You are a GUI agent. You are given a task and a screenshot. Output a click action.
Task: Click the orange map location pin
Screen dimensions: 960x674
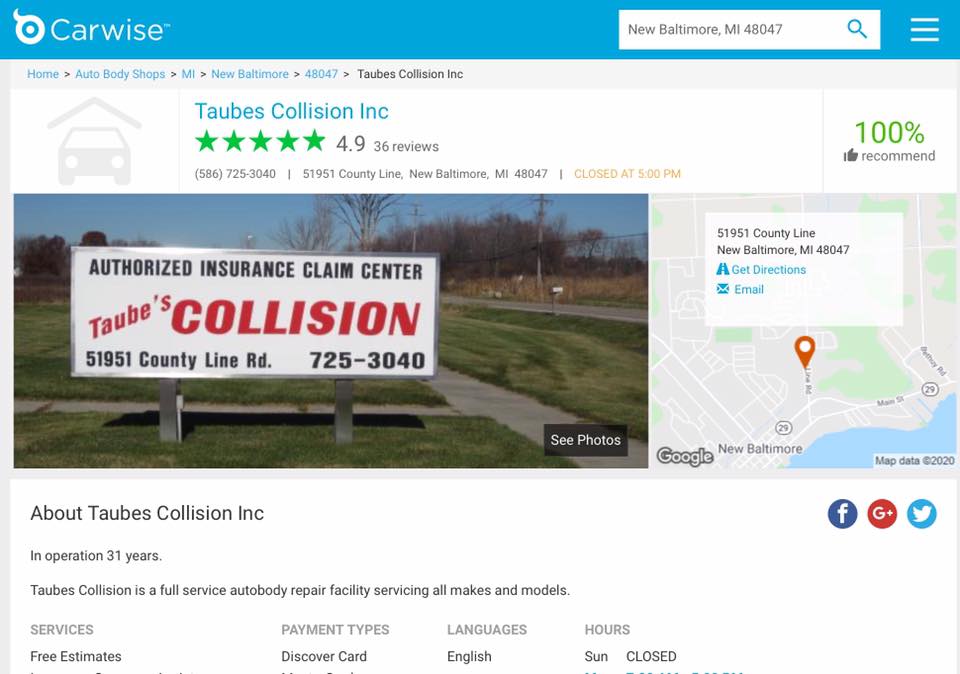tap(804, 351)
